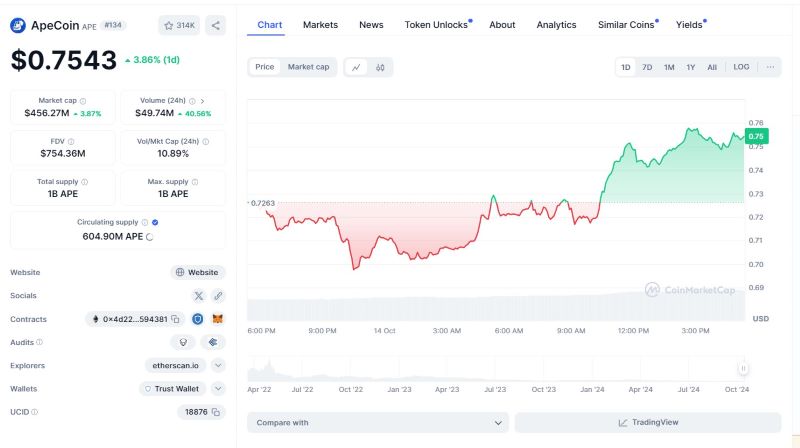The height and width of the screenshot is (448, 800).
Task: Click the mini history timeline chart
Action: point(496,368)
